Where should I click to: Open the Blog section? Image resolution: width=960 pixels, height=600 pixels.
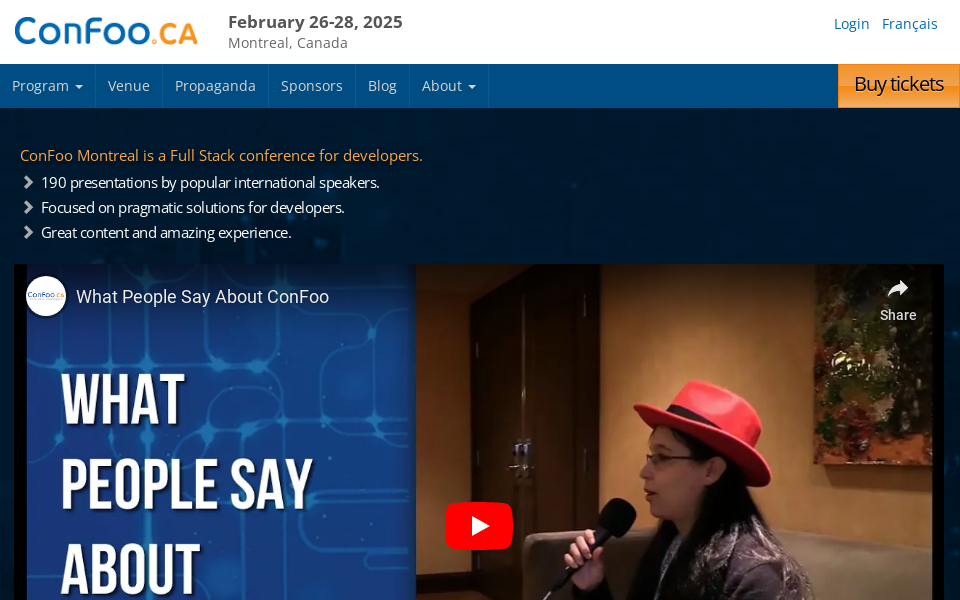point(382,85)
